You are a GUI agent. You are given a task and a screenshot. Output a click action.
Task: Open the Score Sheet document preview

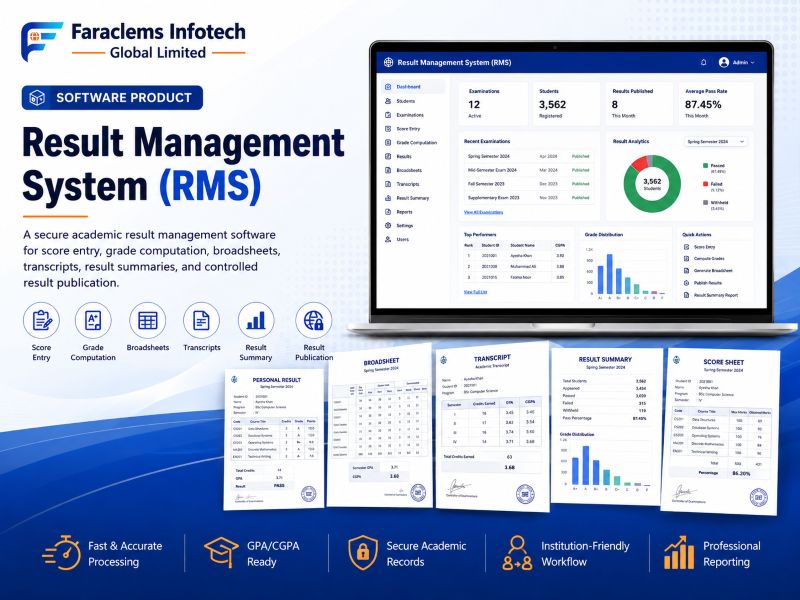pyautogui.click(x=720, y=432)
